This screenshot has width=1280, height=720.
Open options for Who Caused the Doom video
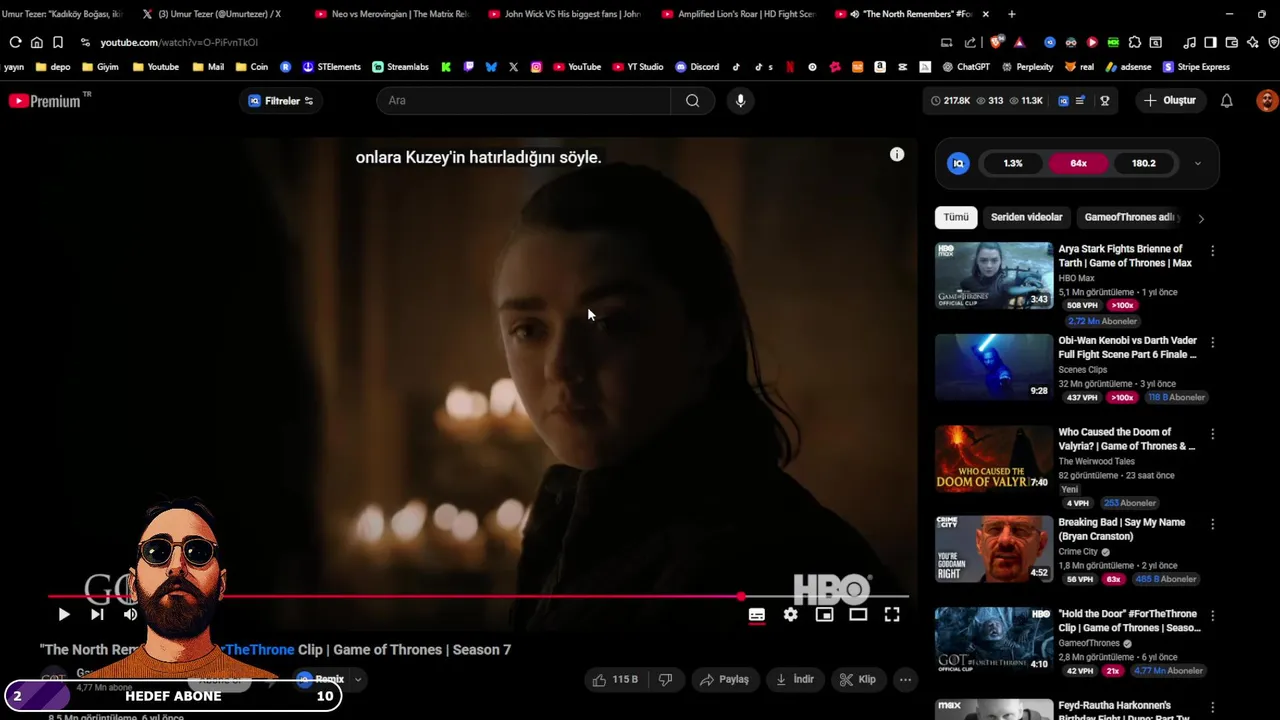point(1212,434)
